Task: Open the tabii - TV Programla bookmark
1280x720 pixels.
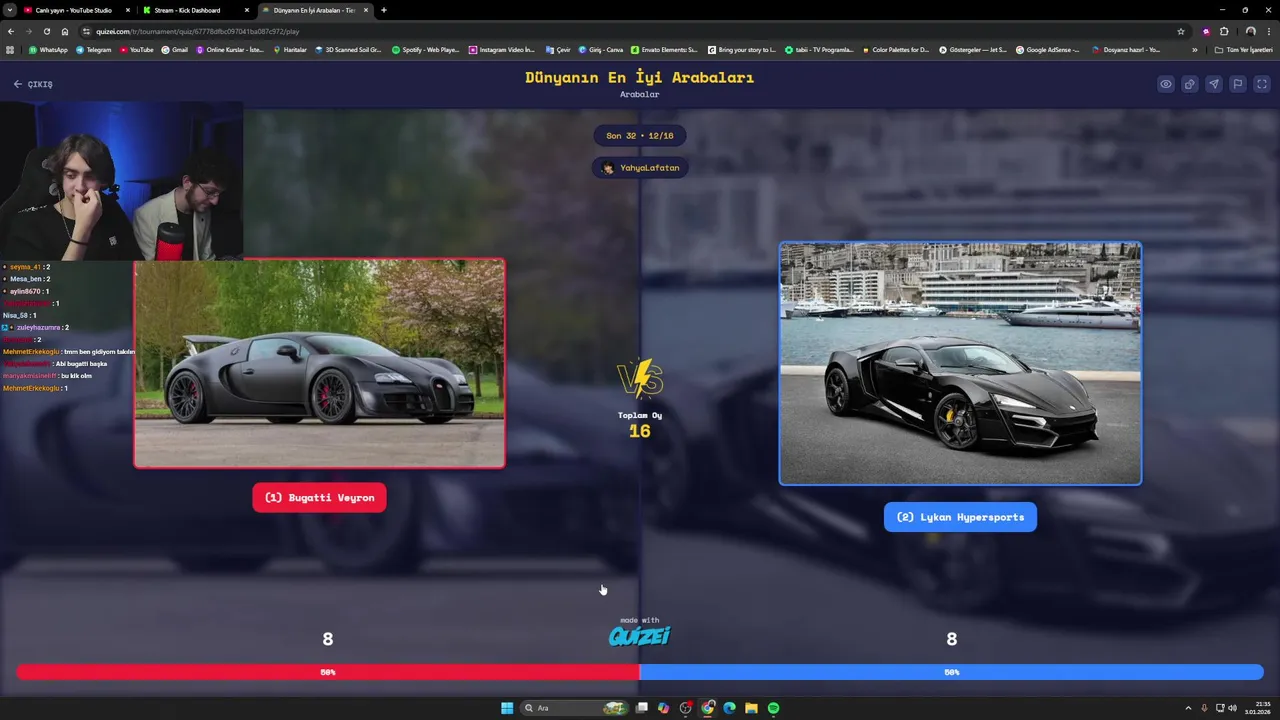Action: (819, 50)
